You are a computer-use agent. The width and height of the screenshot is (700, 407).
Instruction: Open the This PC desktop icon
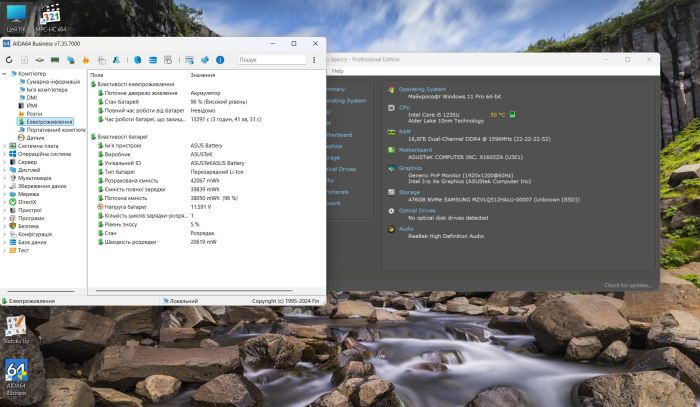click(x=16, y=19)
